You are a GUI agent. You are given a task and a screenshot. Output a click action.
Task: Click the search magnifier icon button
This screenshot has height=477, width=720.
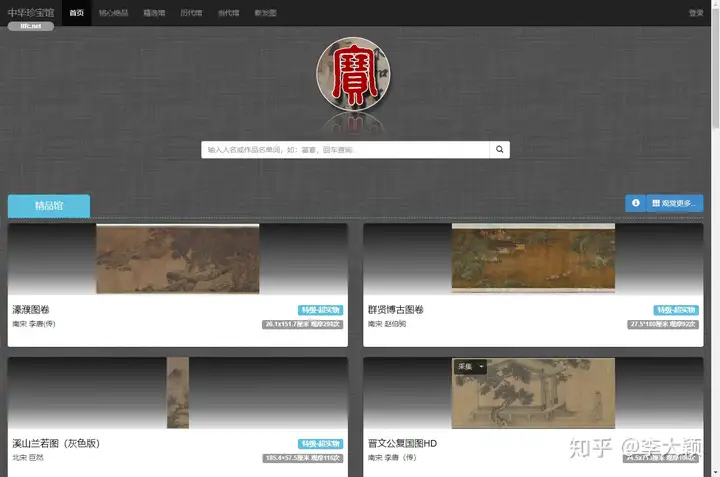(x=500, y=150)
